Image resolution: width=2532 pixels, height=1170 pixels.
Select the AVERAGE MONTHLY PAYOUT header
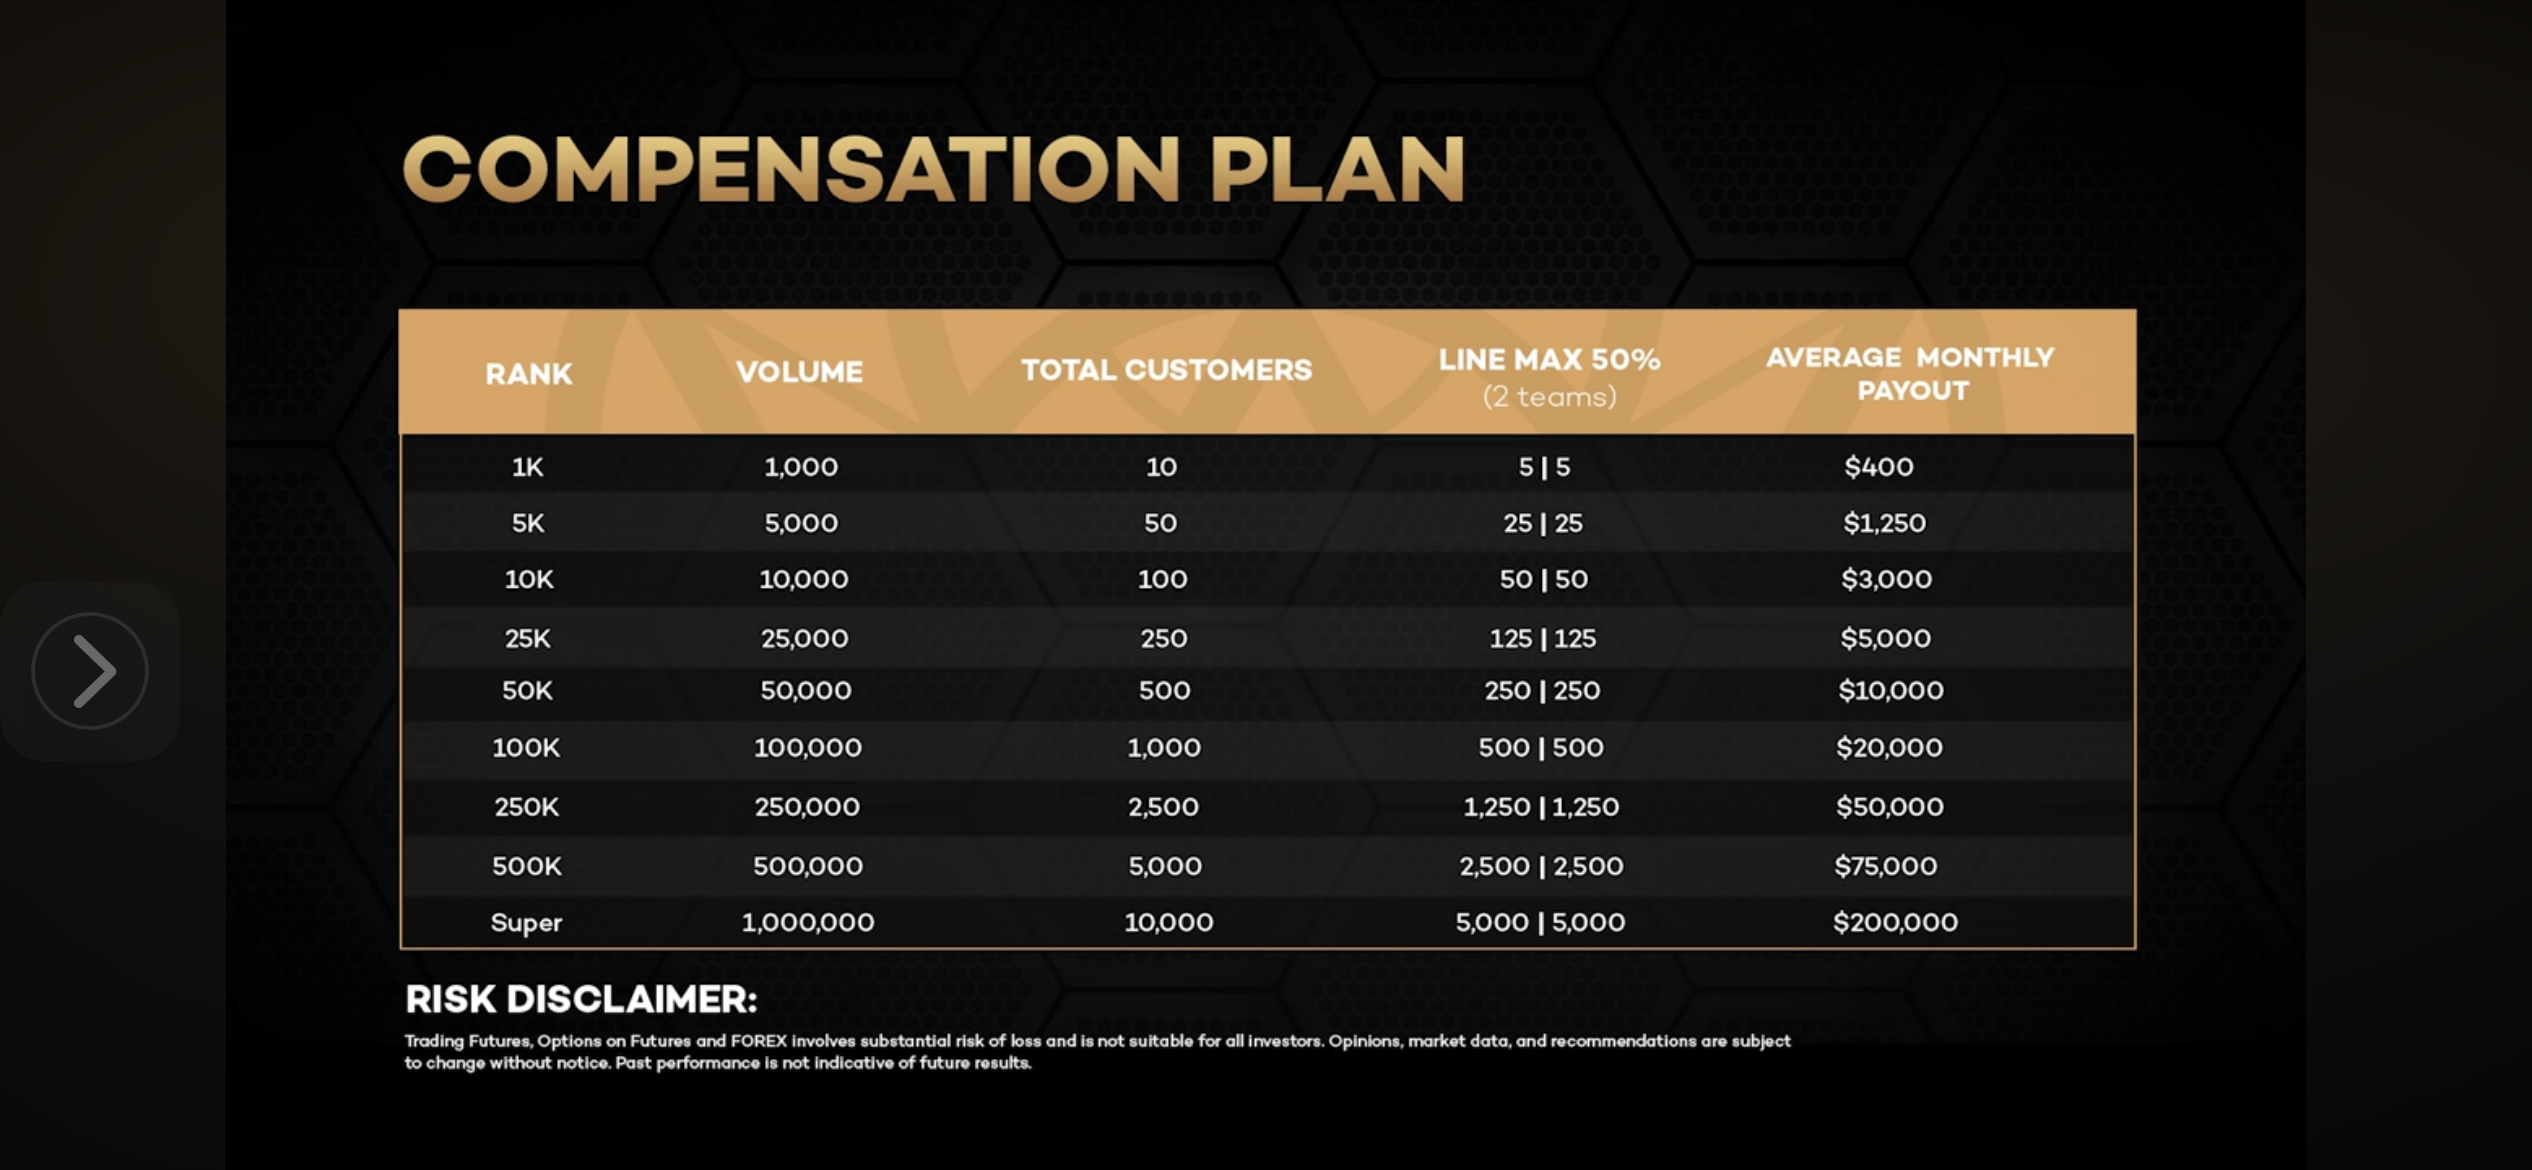point(1910,373)
